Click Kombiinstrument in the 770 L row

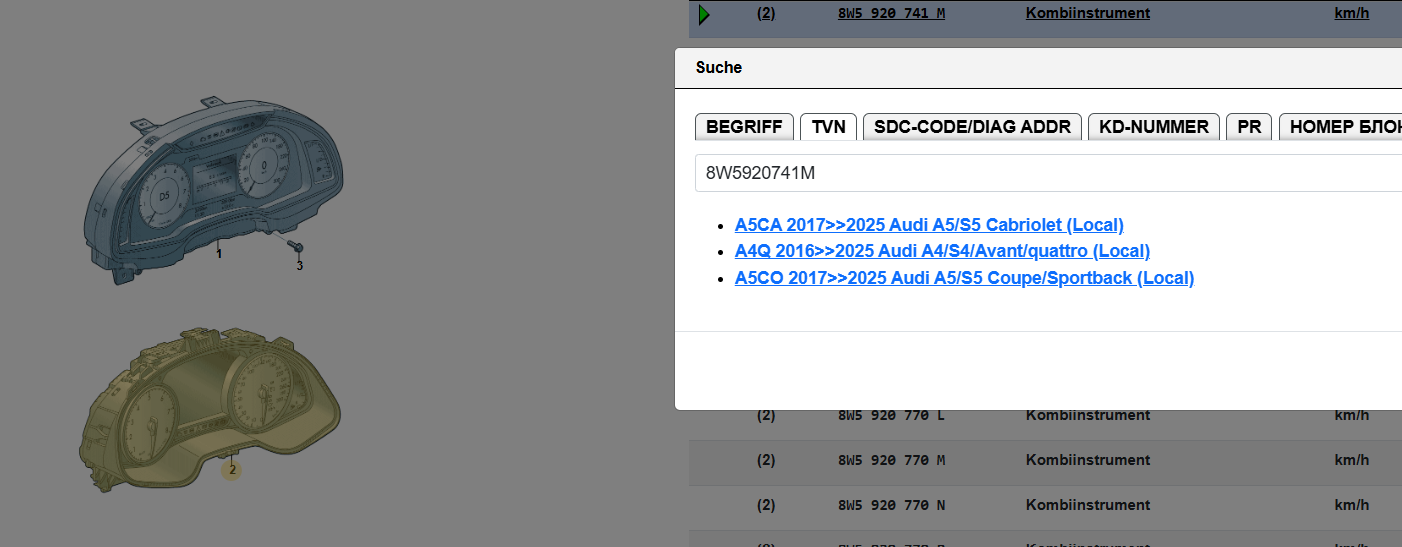(x=1088, y=415)
